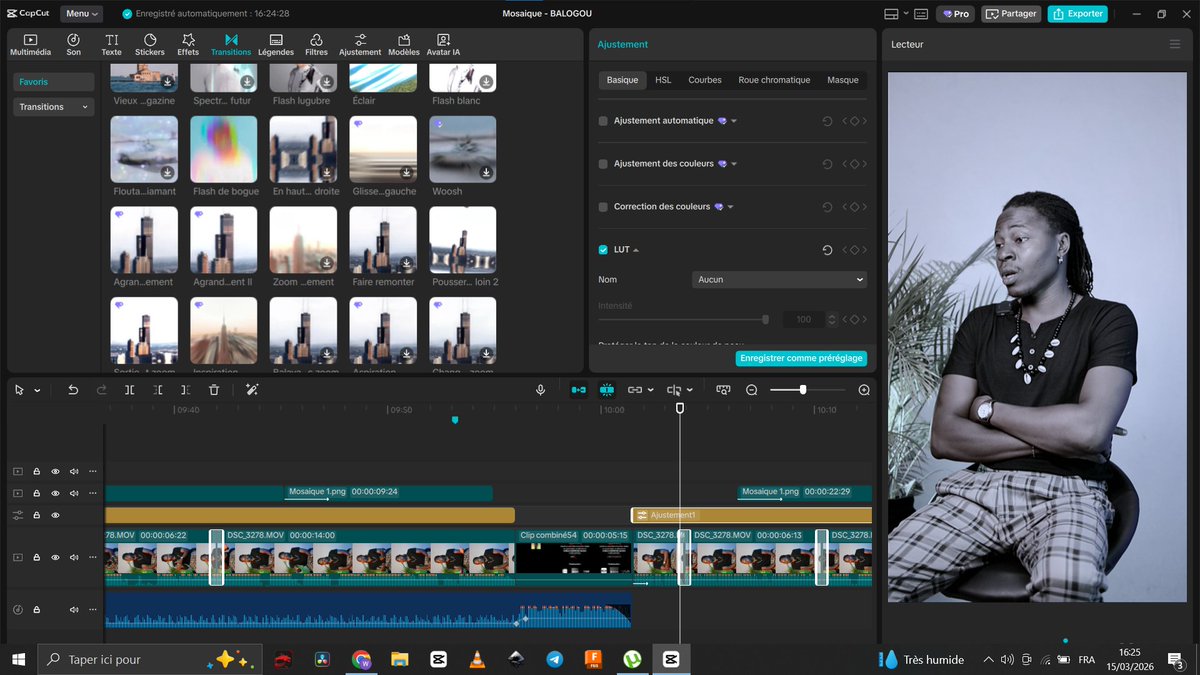Viewport: 1200px width, 675px height.
Task: Click more options dots on DSC_3278 video track
Action: pos(93,557)
